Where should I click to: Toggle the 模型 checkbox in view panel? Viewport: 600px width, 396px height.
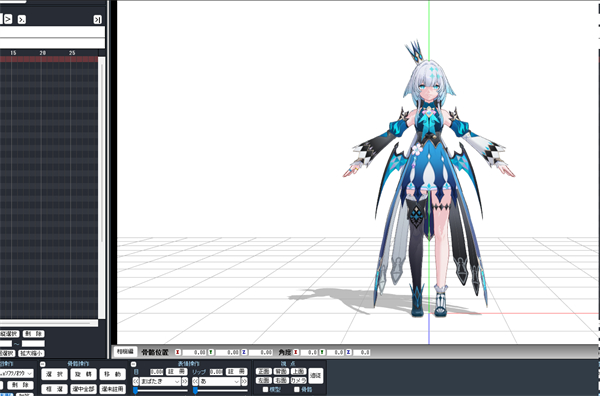pyautogui.click(x=265, y=389)
